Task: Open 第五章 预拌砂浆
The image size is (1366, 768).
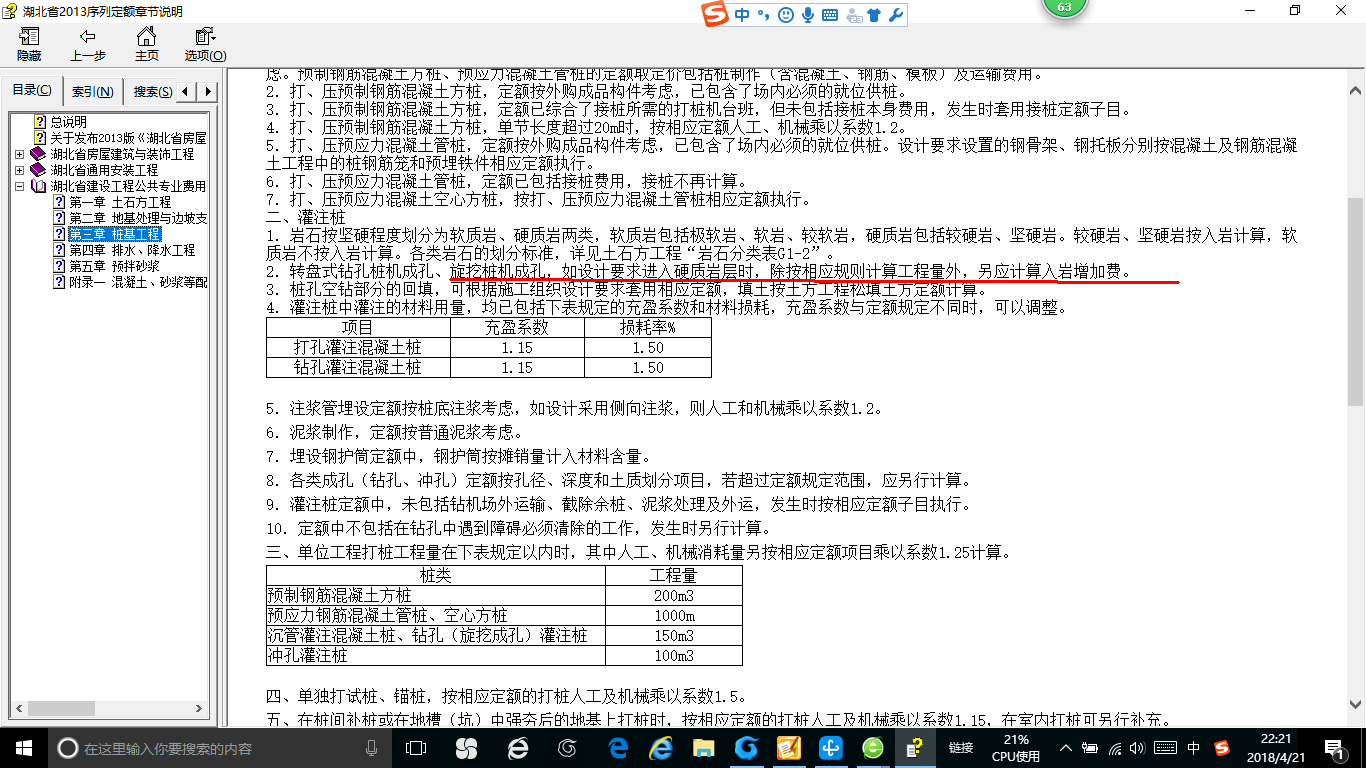Action: [114, 266]
